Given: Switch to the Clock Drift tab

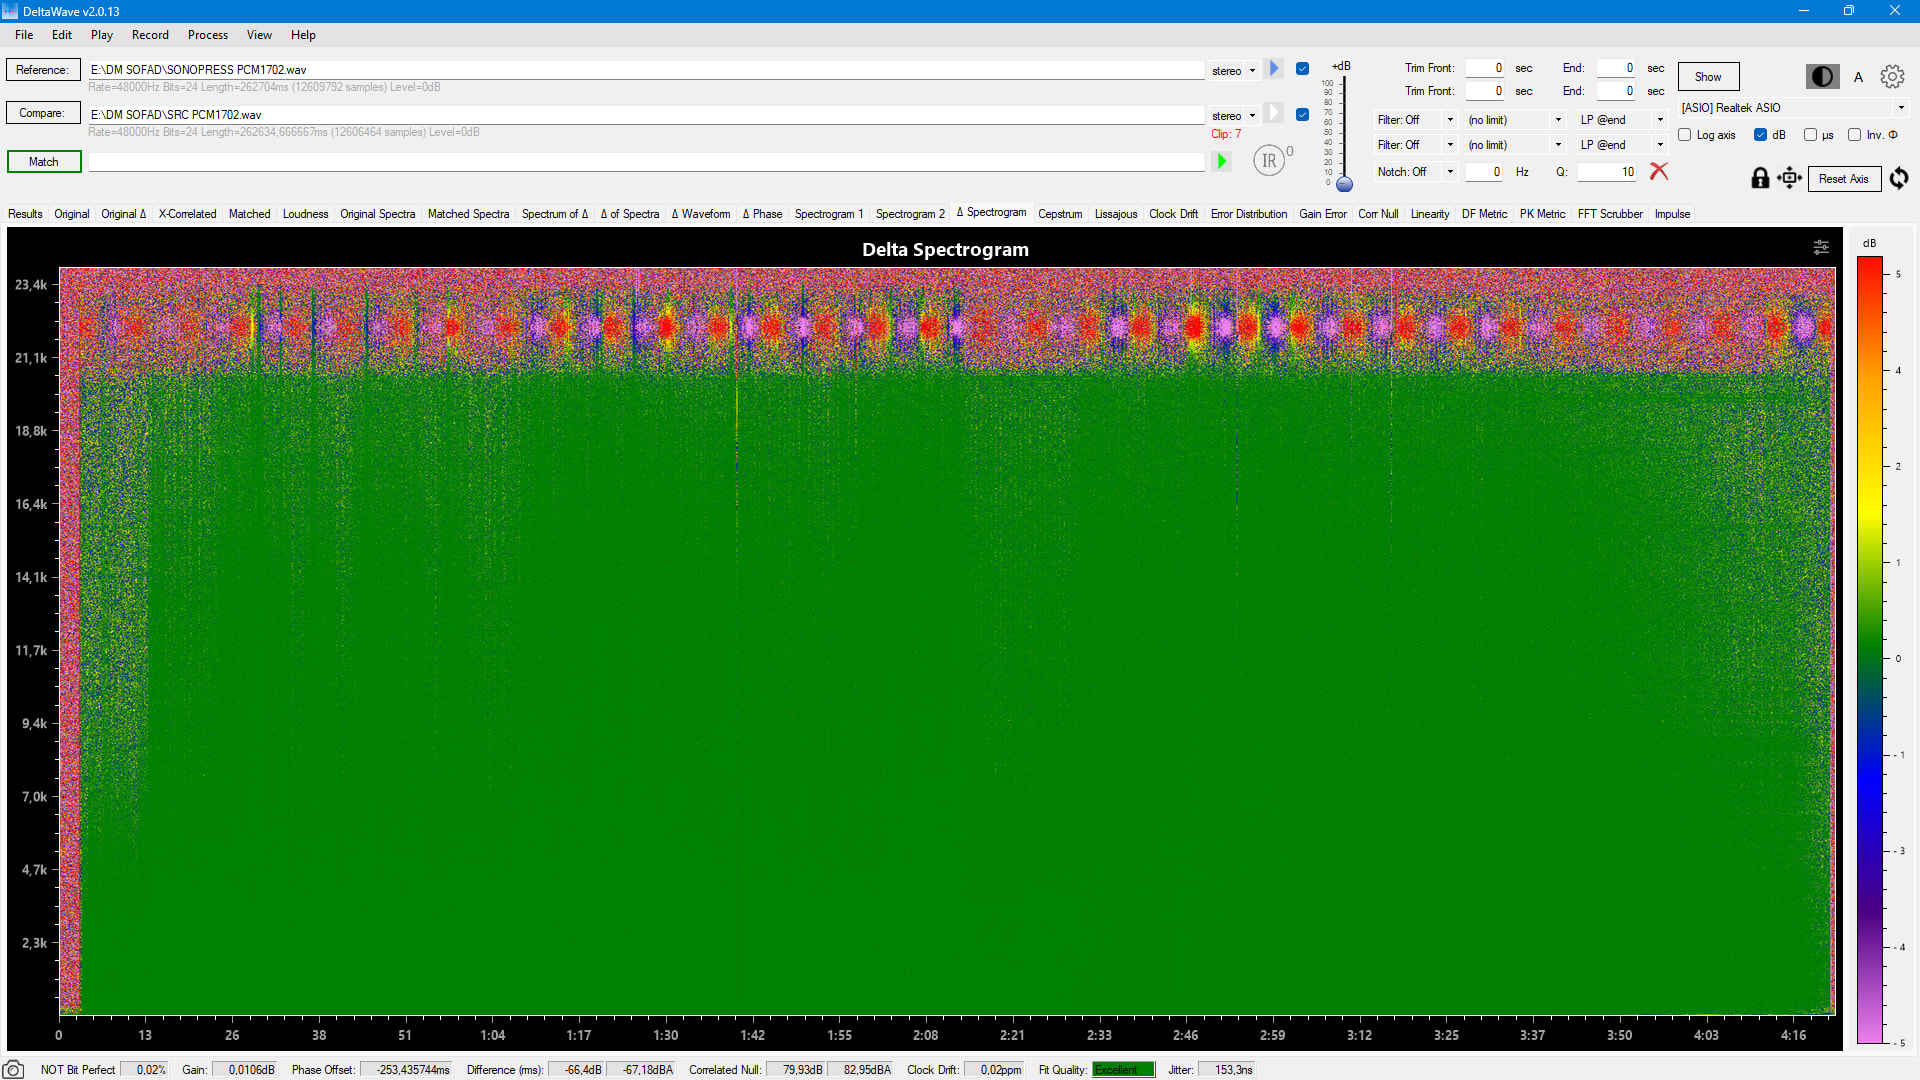Looking at the screenshot, I should 1173,214.
